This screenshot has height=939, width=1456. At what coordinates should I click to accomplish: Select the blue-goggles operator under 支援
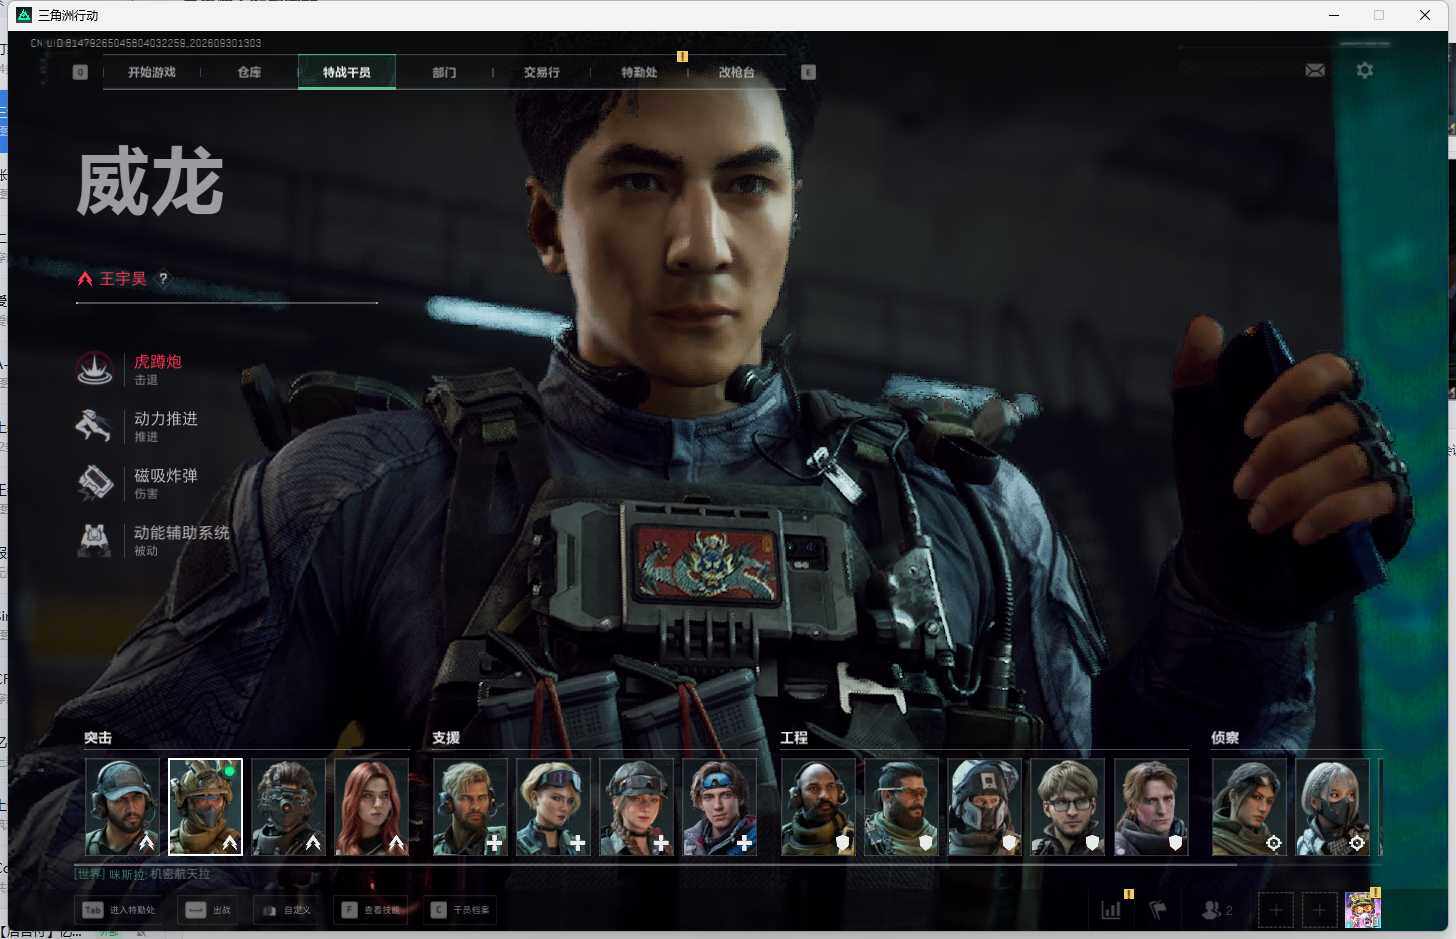(719, 807)
